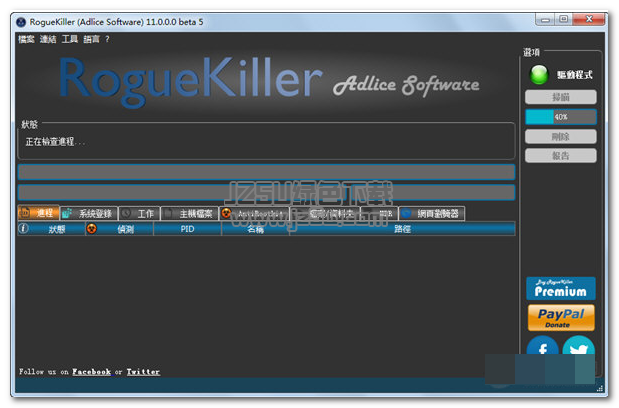This screenshot has width=619, height=408.
Task: Click the 狀態 column header
Action: [x=51, y=229]
